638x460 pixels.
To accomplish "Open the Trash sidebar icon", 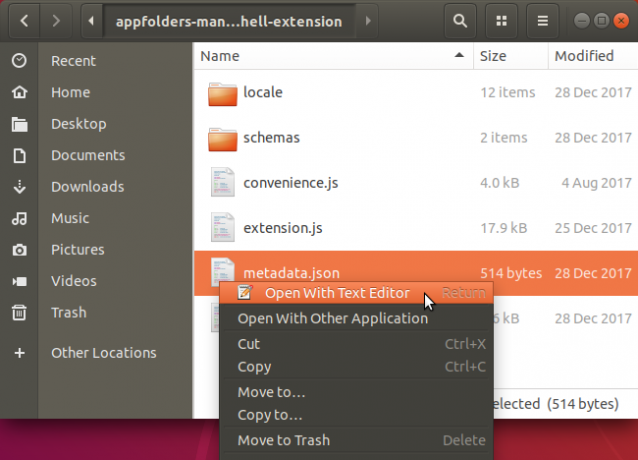I will point(19,312).
